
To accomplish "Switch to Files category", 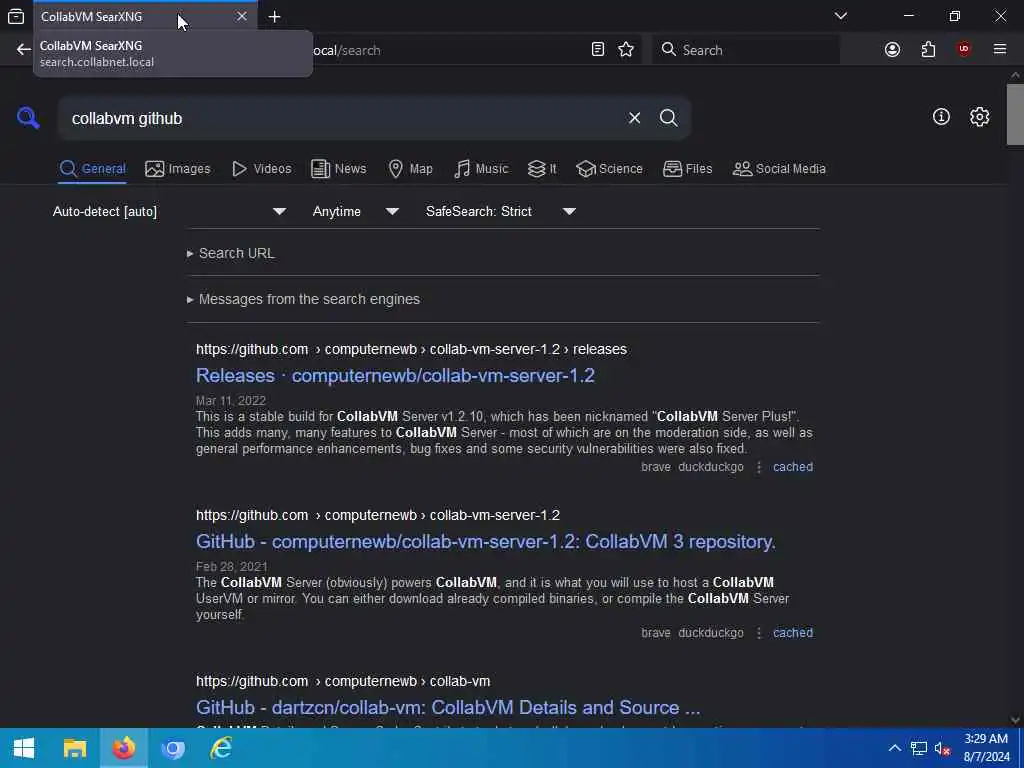I will (x=687, y=168).
